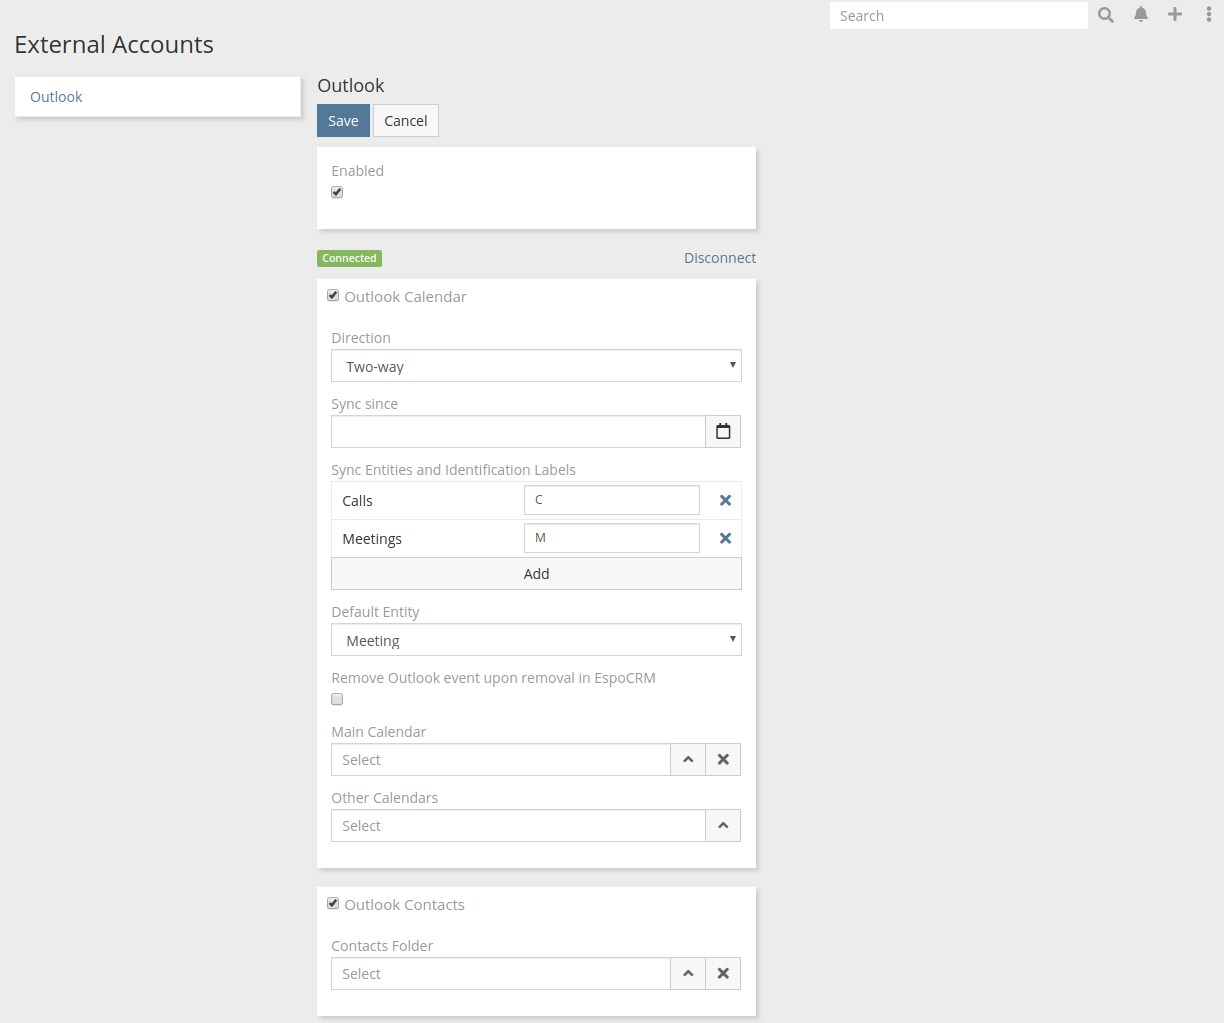Clear the Main Calendar selection
Viewport: 1224px width, 1023px height.
[723, 760]
